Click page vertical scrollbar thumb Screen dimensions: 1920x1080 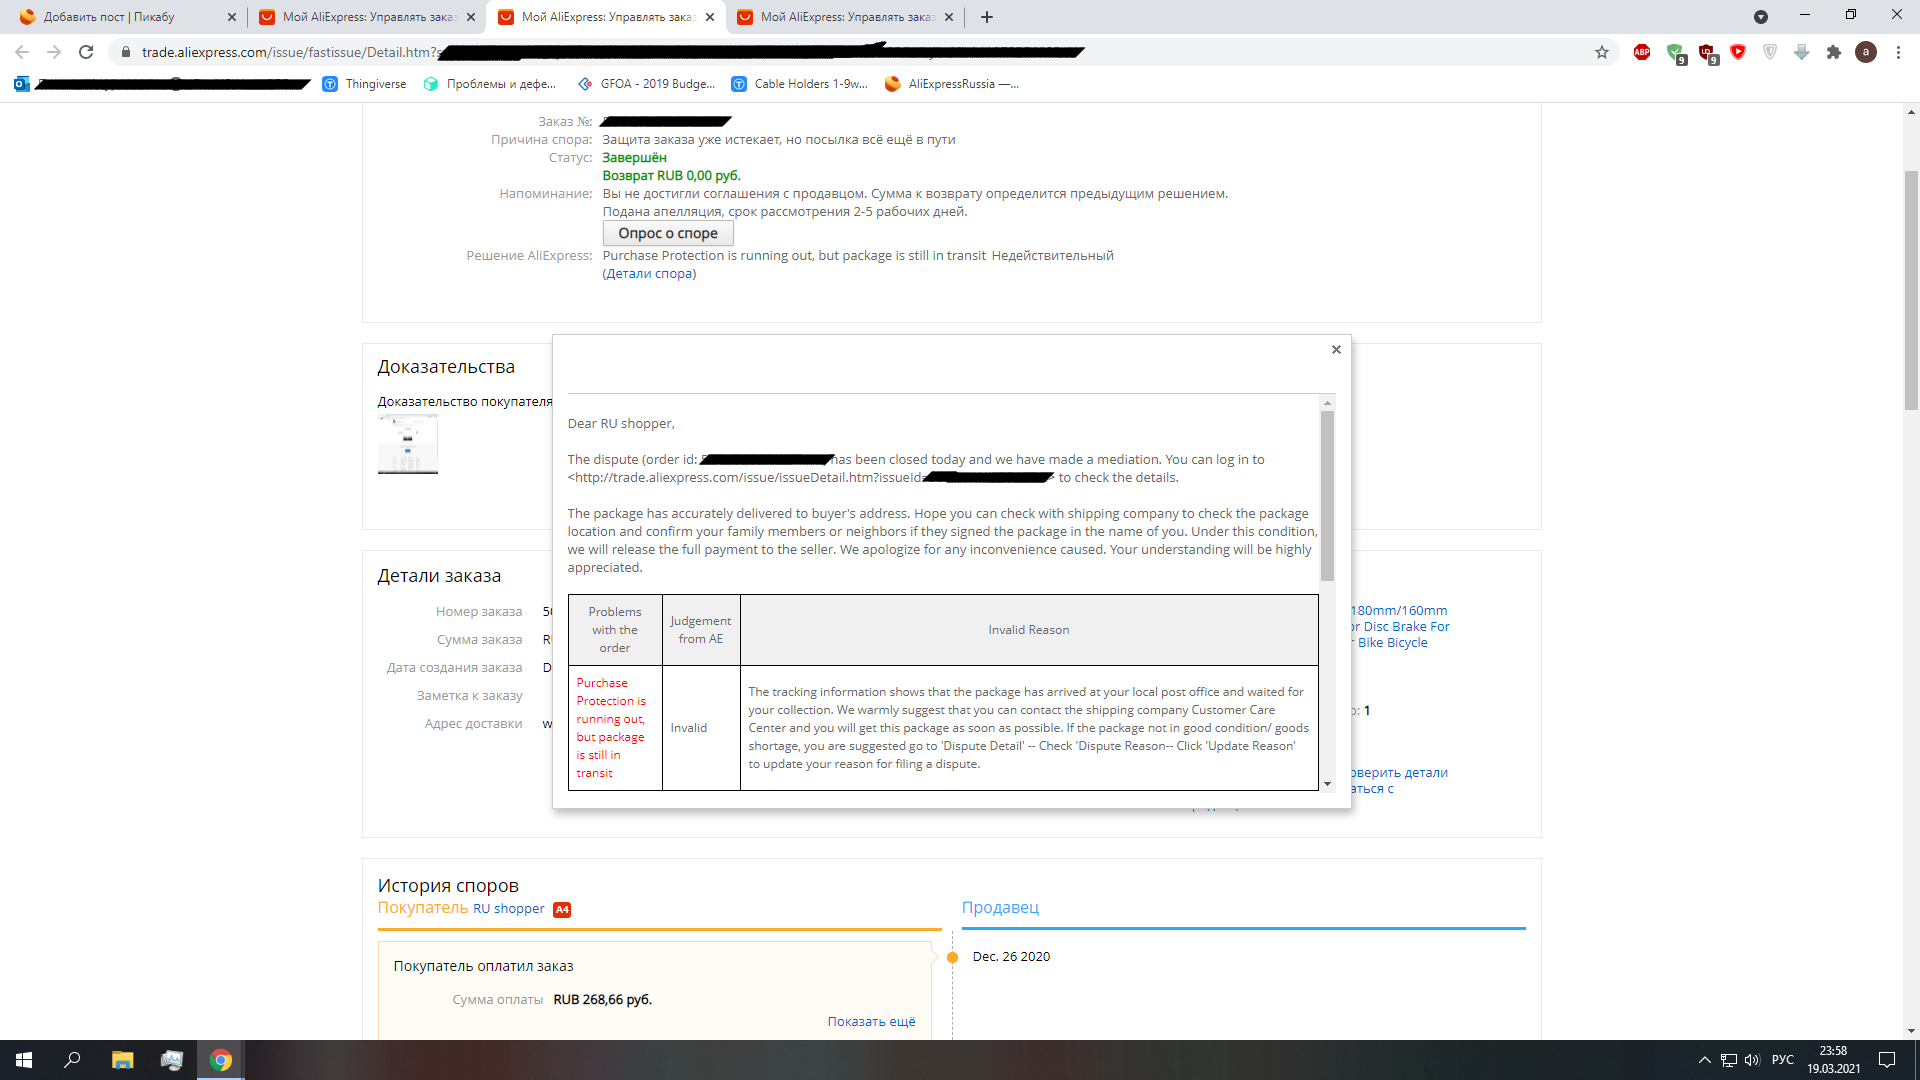click(1911, 290)
